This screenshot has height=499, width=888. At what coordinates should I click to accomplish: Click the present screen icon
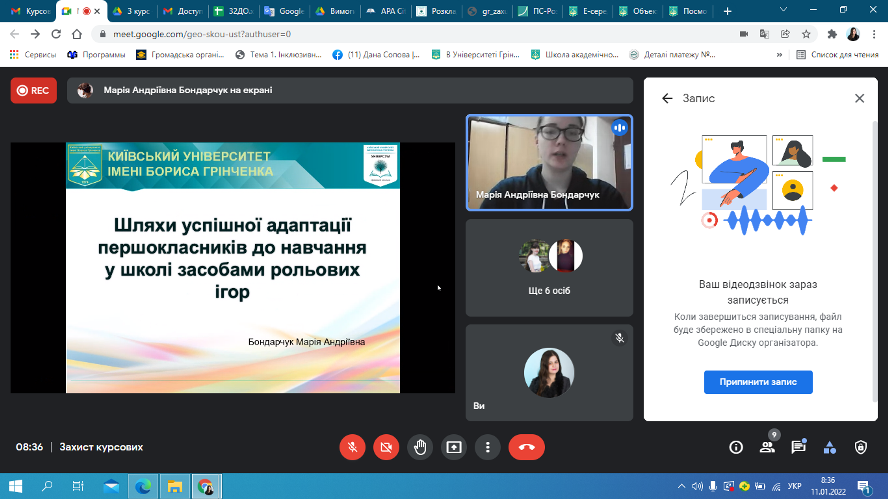point(454,447)
